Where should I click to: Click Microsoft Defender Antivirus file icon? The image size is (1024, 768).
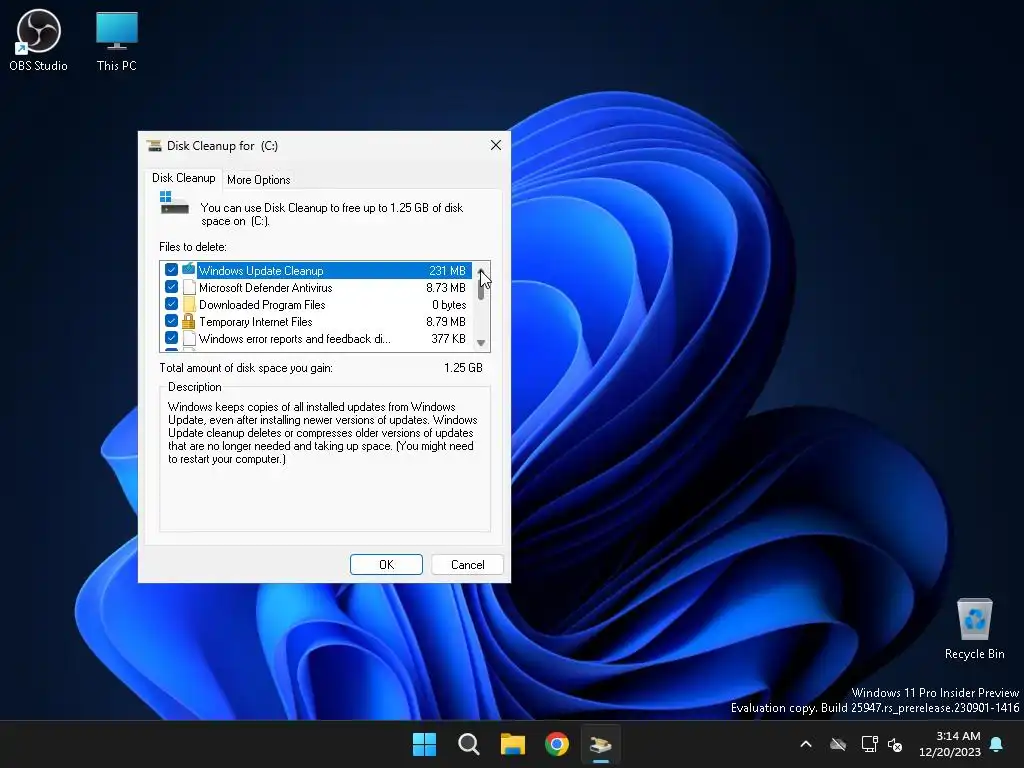[189, 287]
